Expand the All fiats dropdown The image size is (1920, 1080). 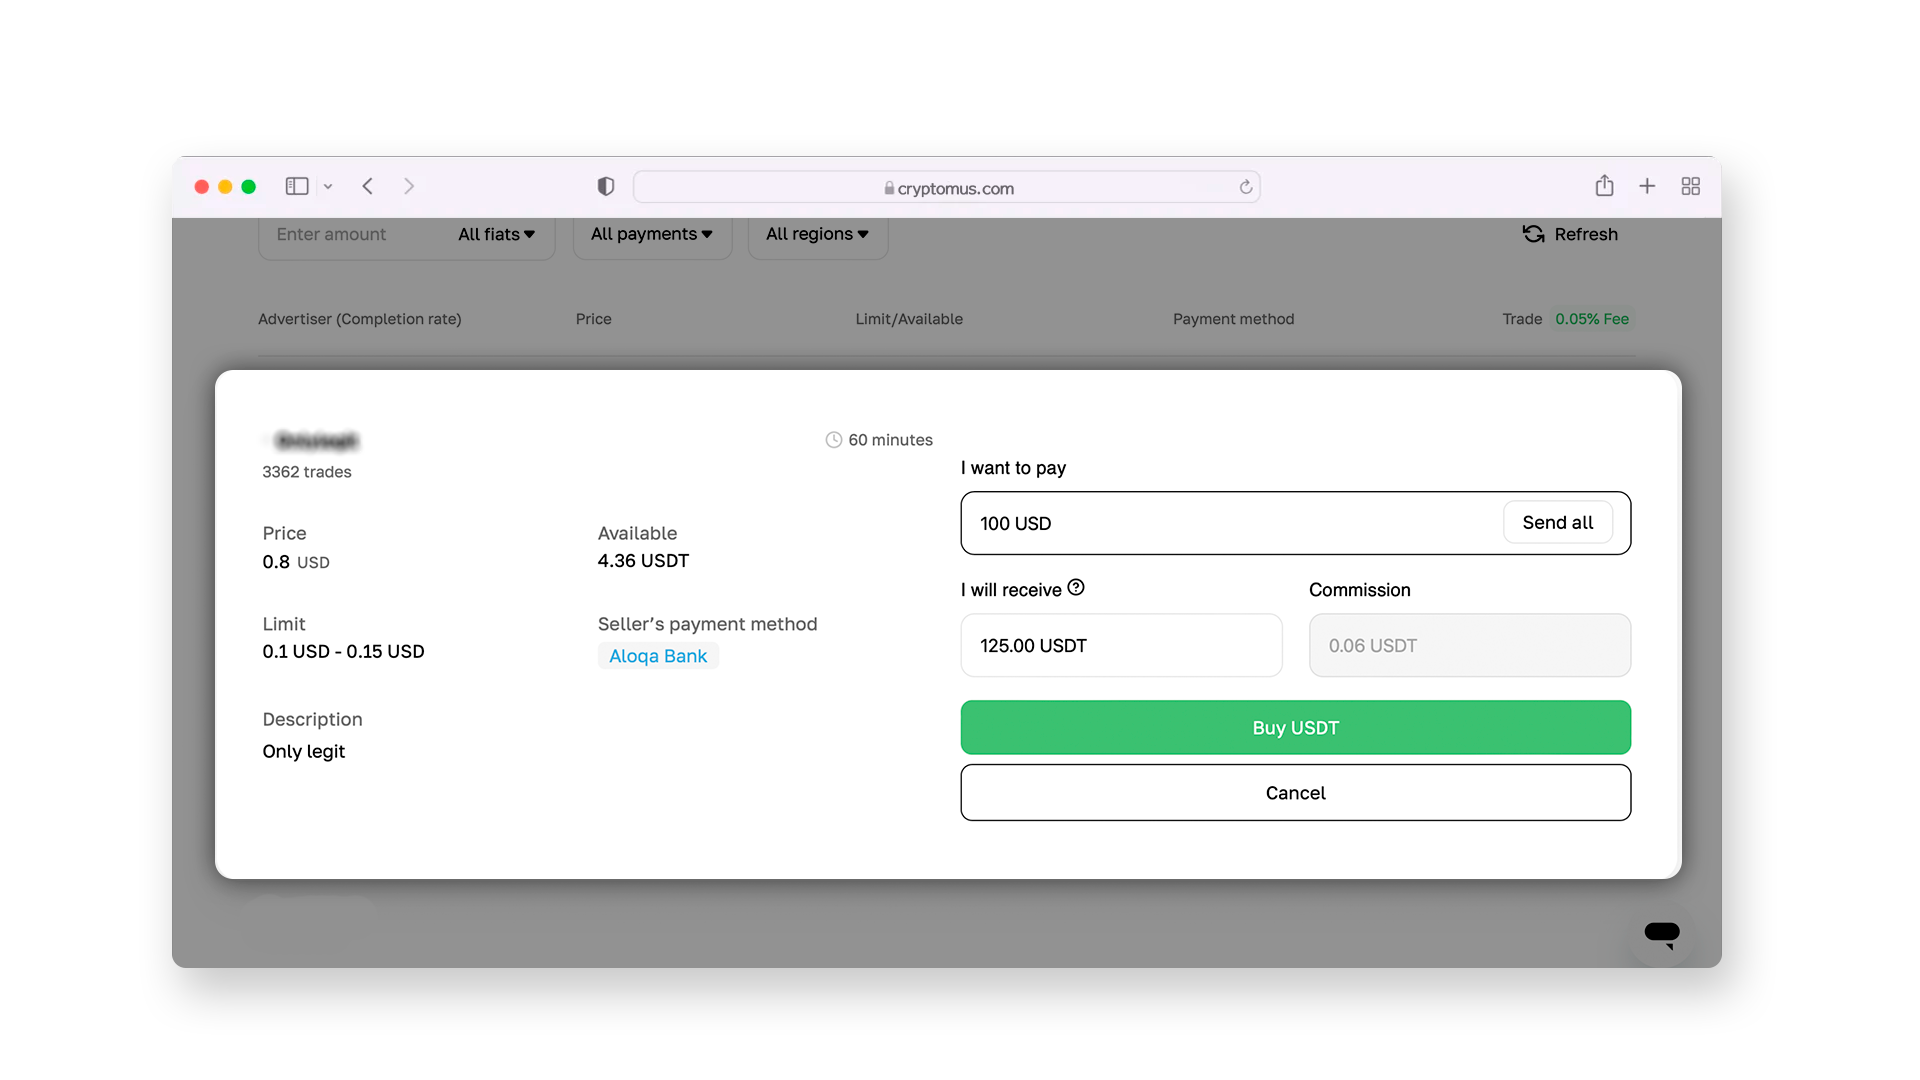[496, 234]
